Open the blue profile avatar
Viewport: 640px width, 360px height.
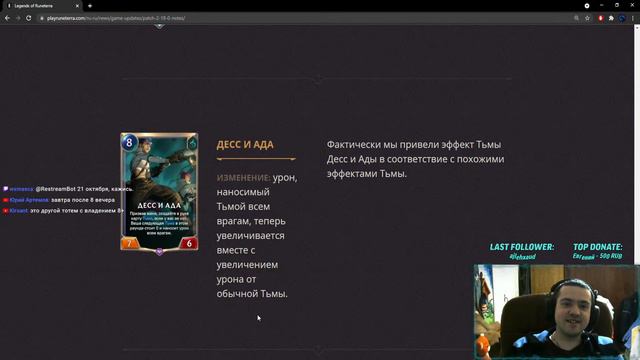(x=622, y=18)
